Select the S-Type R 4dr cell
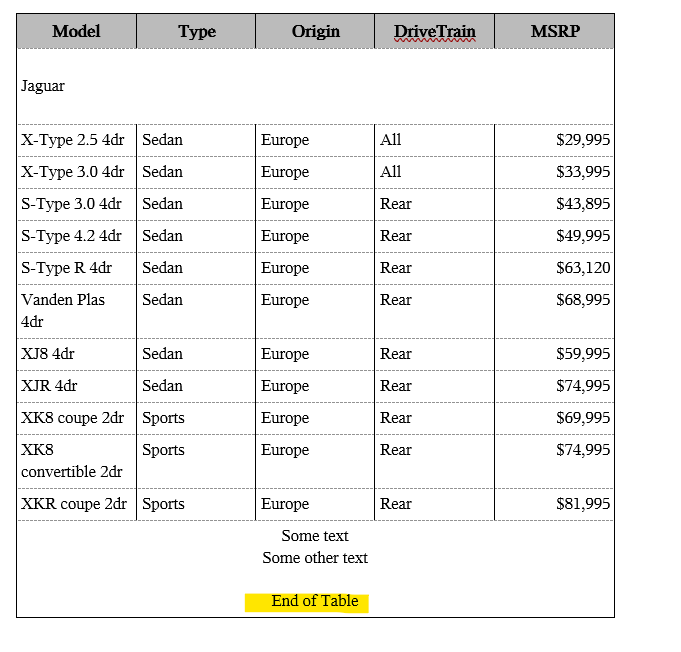This screenshot has width=681, height=652. pyautogui.click(x=67, y=268)
